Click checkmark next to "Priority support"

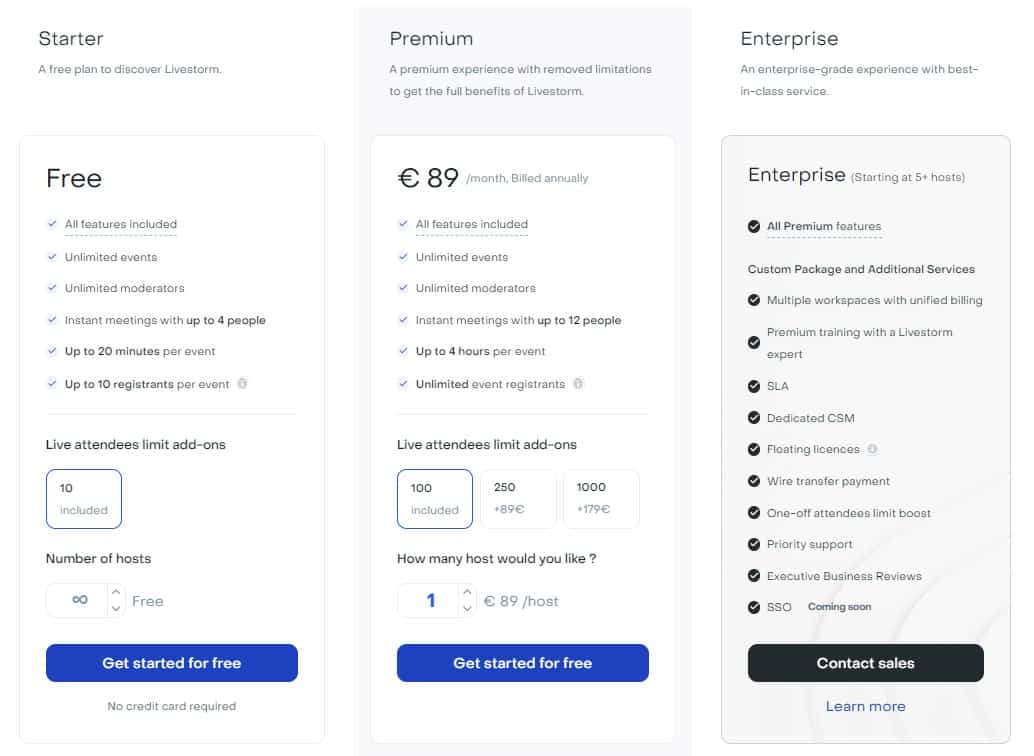(x=754, y=544)
